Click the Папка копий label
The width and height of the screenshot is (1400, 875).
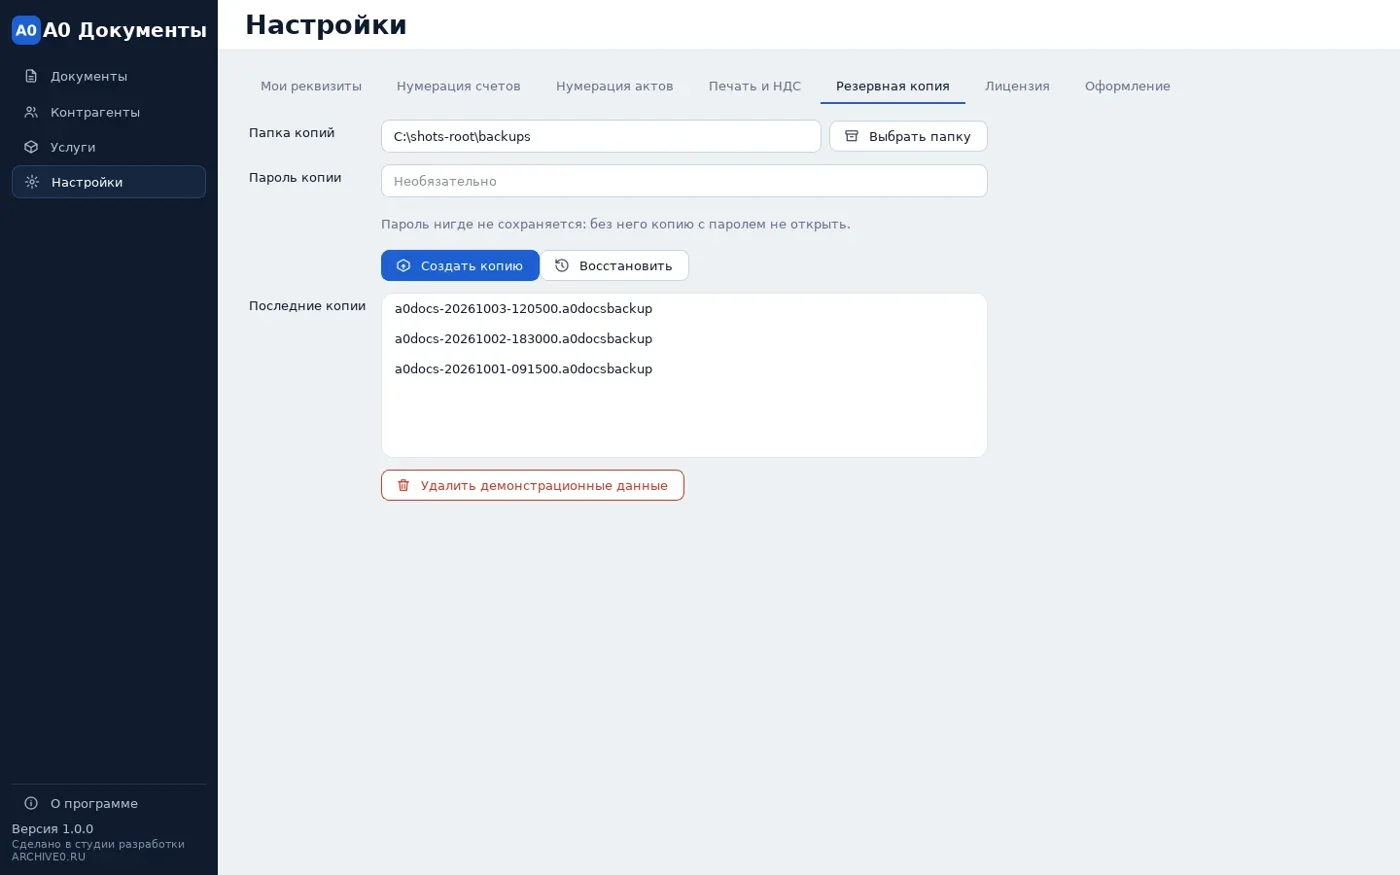(292, 133)
